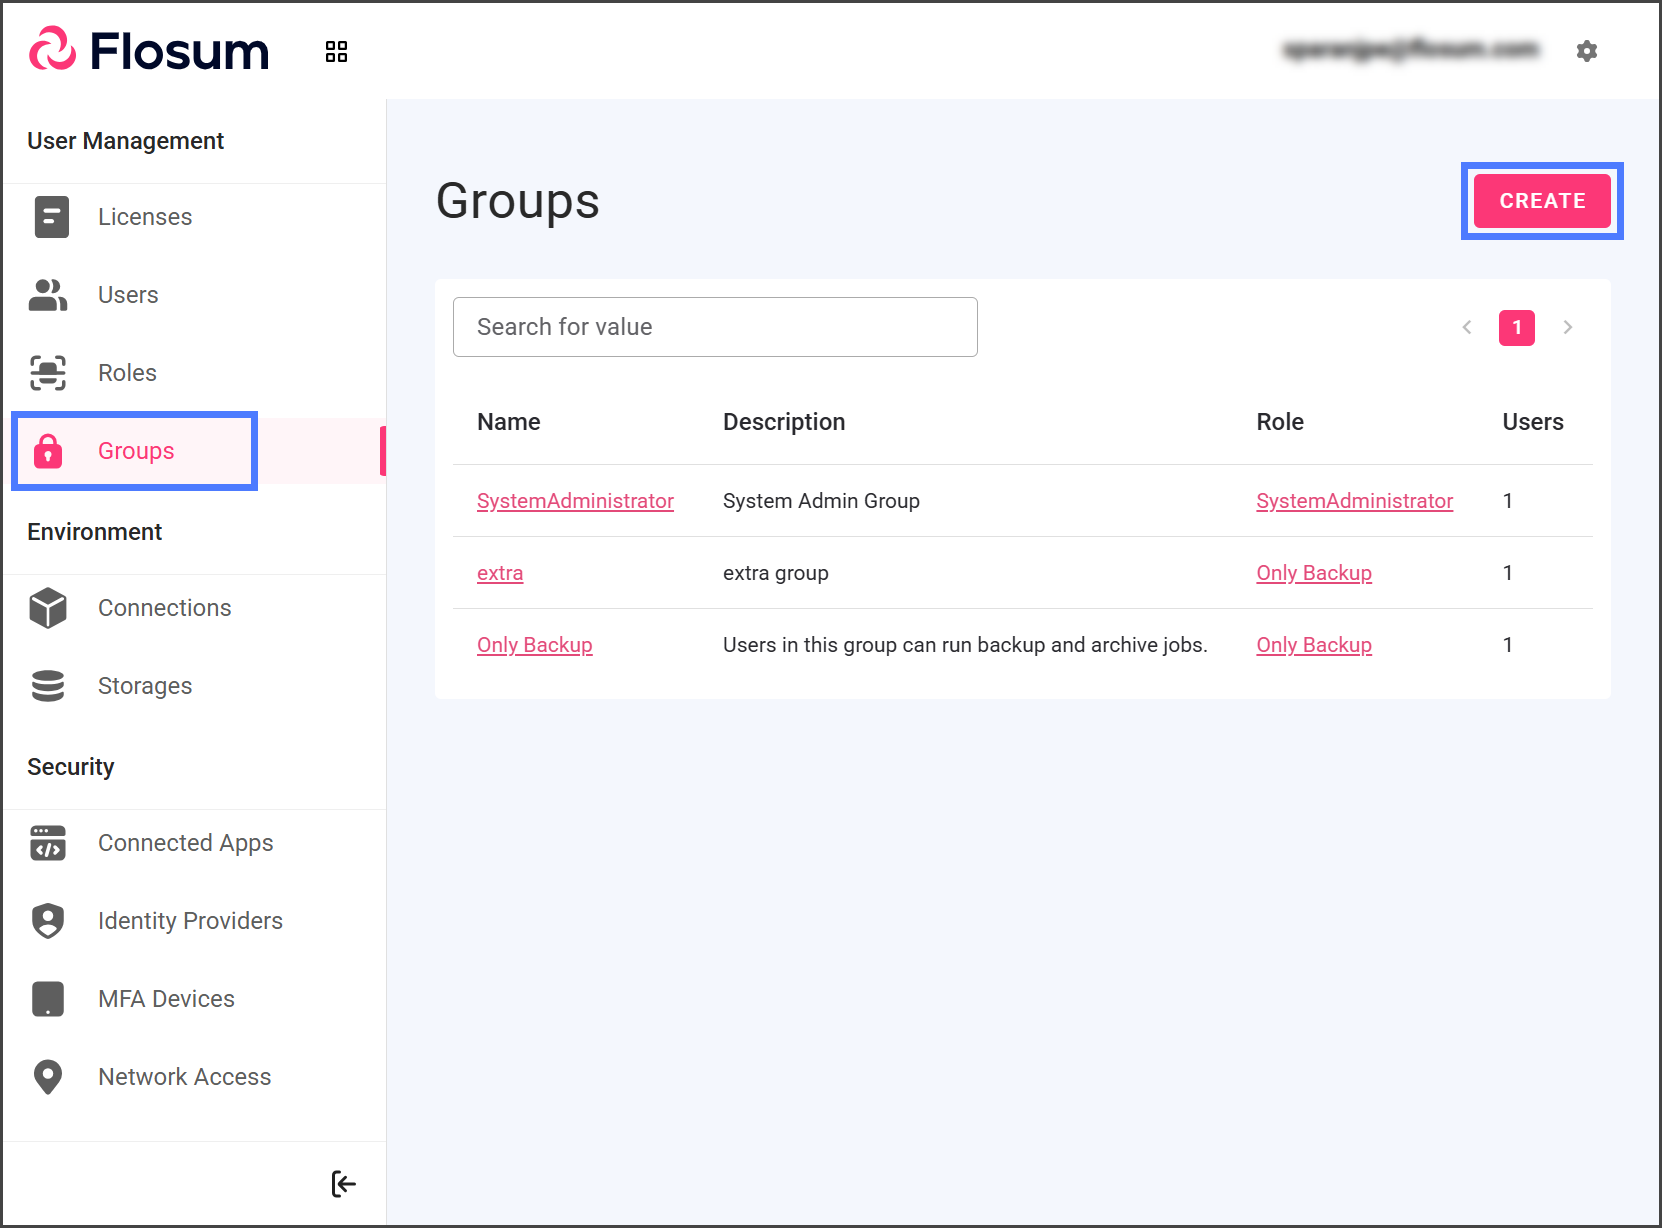This screenshot has height=1228, width=1662.
Task: Click the Storages database icon
Action: (x=48, y=686)
